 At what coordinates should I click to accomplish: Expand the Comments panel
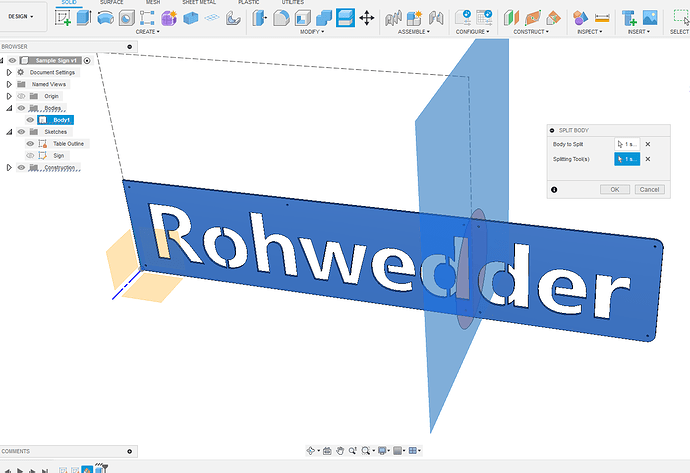click(129, 451)
